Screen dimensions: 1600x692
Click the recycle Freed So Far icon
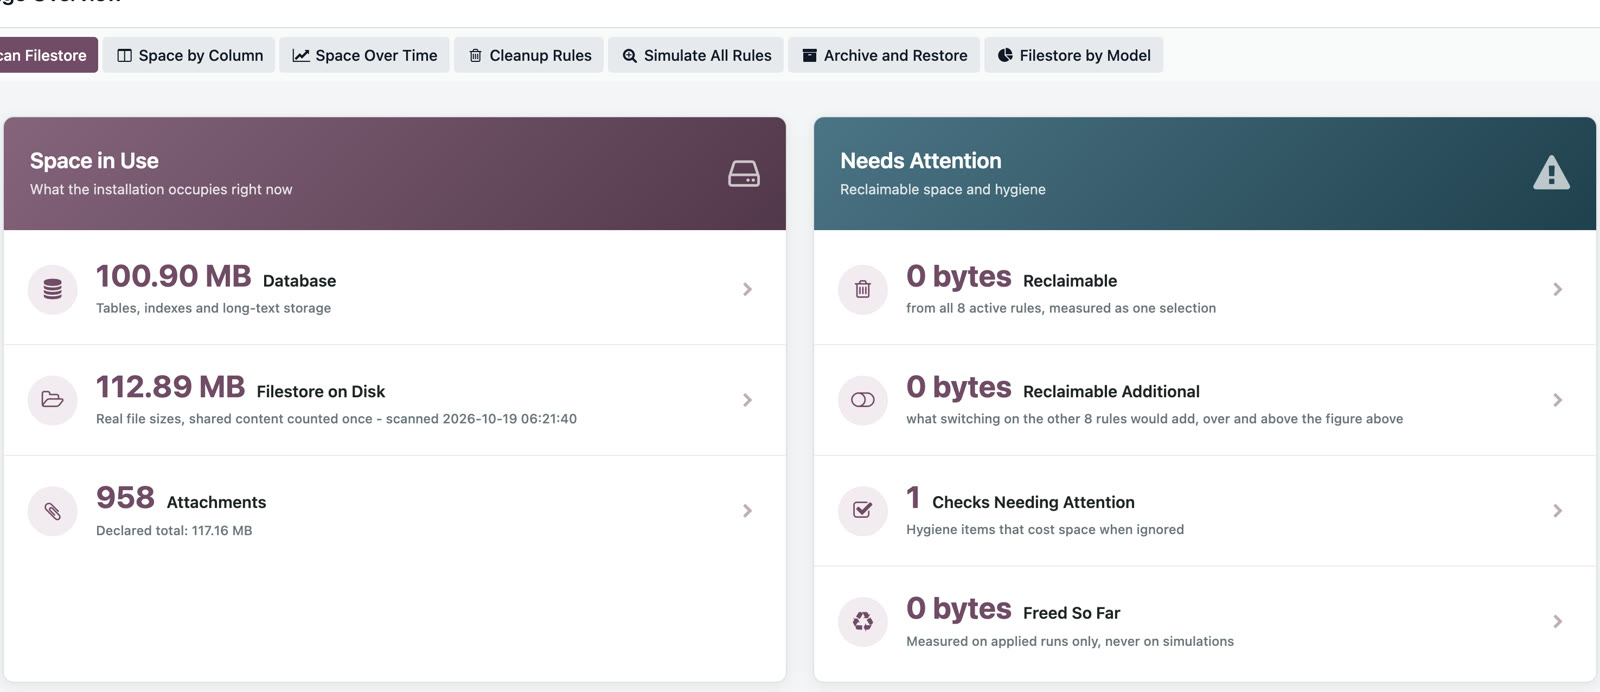pos(863,622)
